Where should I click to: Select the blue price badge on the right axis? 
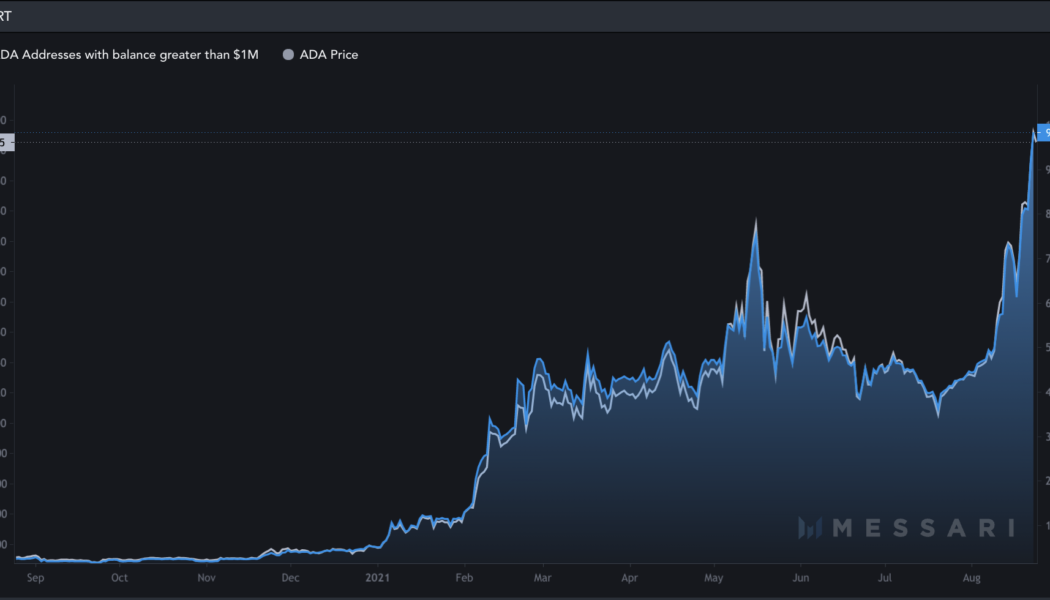click(1043, 131)
